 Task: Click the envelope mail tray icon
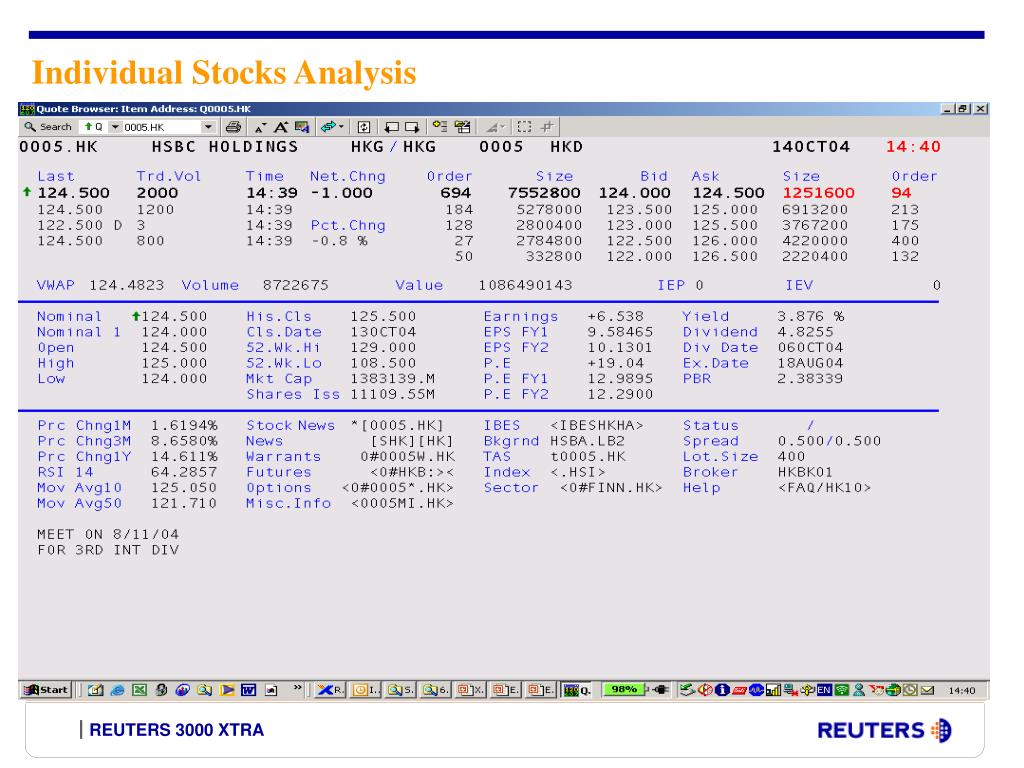point(927,690)
